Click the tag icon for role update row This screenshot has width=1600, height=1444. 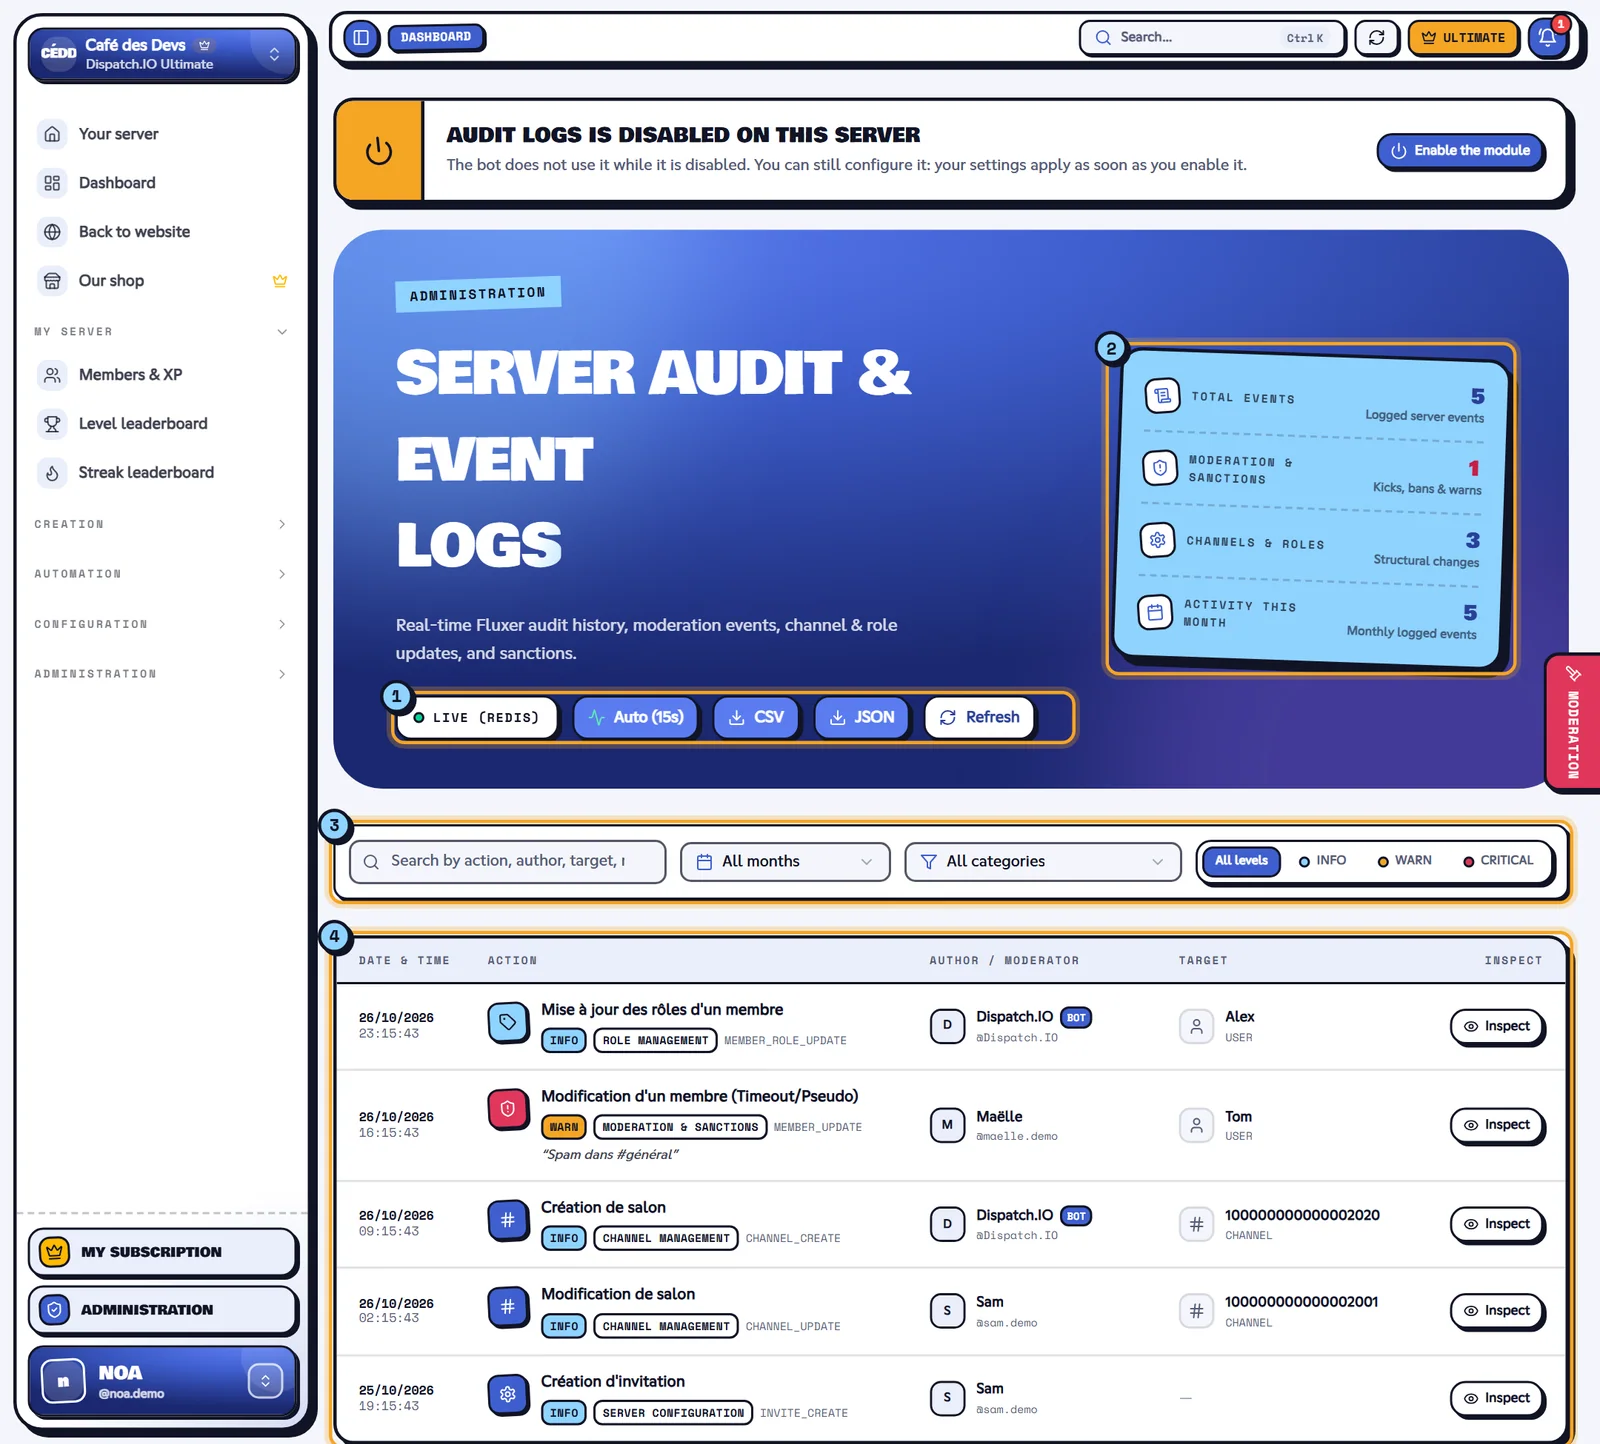tap(508, 1022)
